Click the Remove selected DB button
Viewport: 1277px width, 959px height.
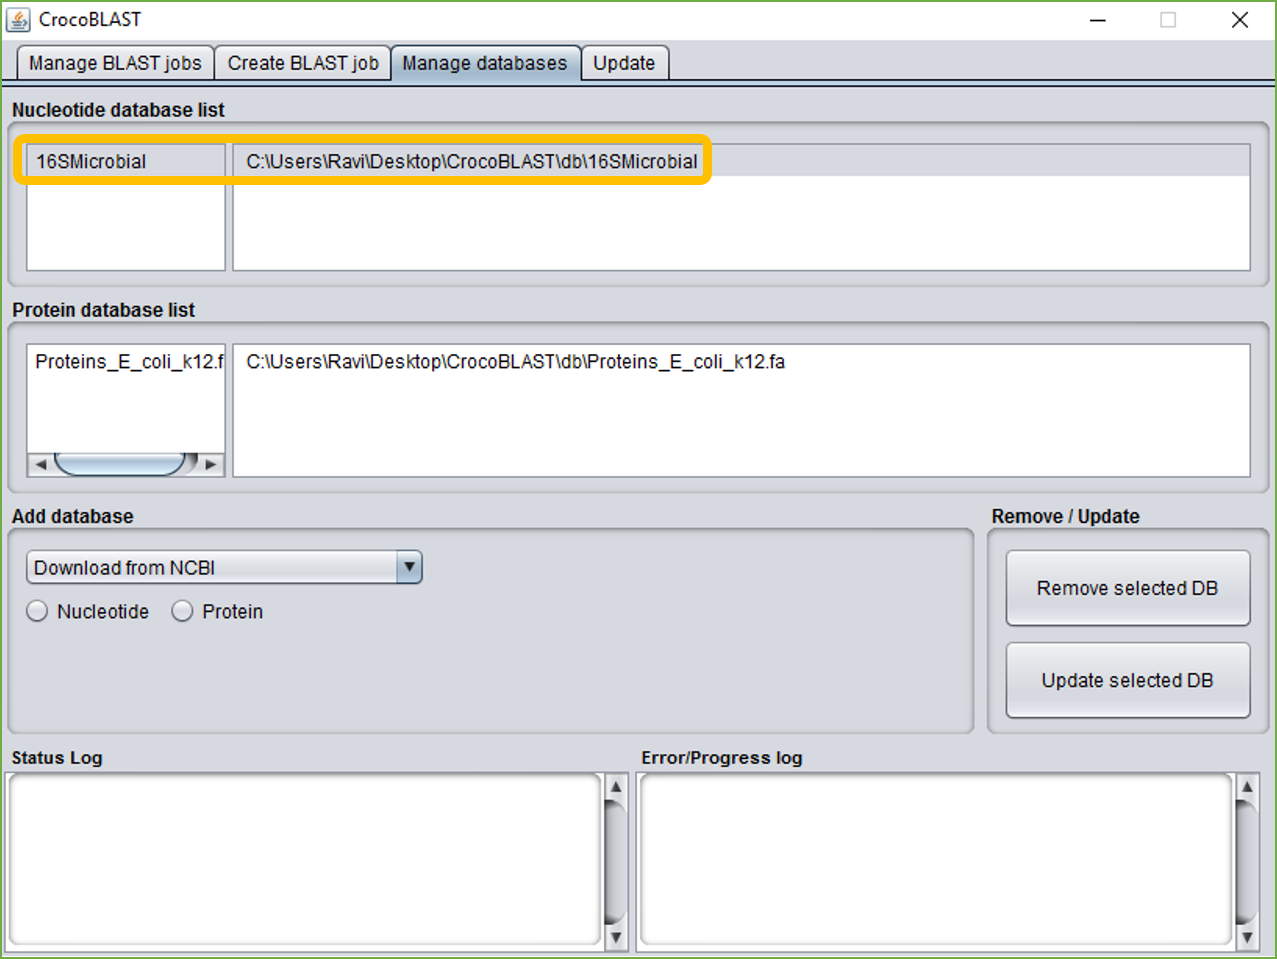point(1128,588)
